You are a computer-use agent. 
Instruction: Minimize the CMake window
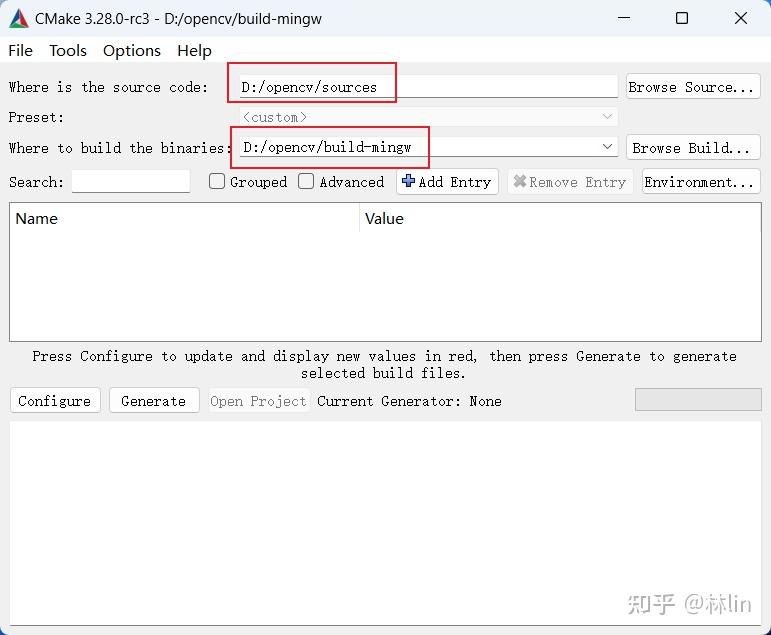point(624,18)
